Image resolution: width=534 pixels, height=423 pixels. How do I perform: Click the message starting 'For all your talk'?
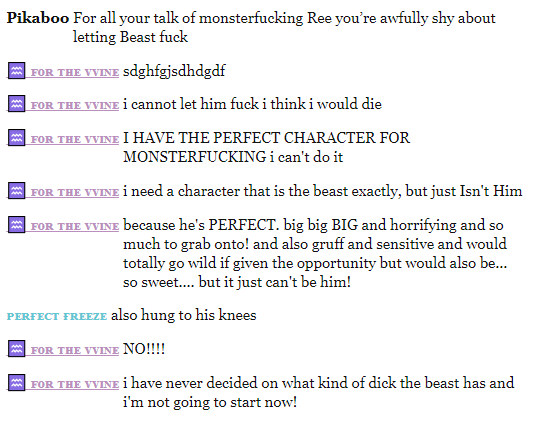click(284, 28)
